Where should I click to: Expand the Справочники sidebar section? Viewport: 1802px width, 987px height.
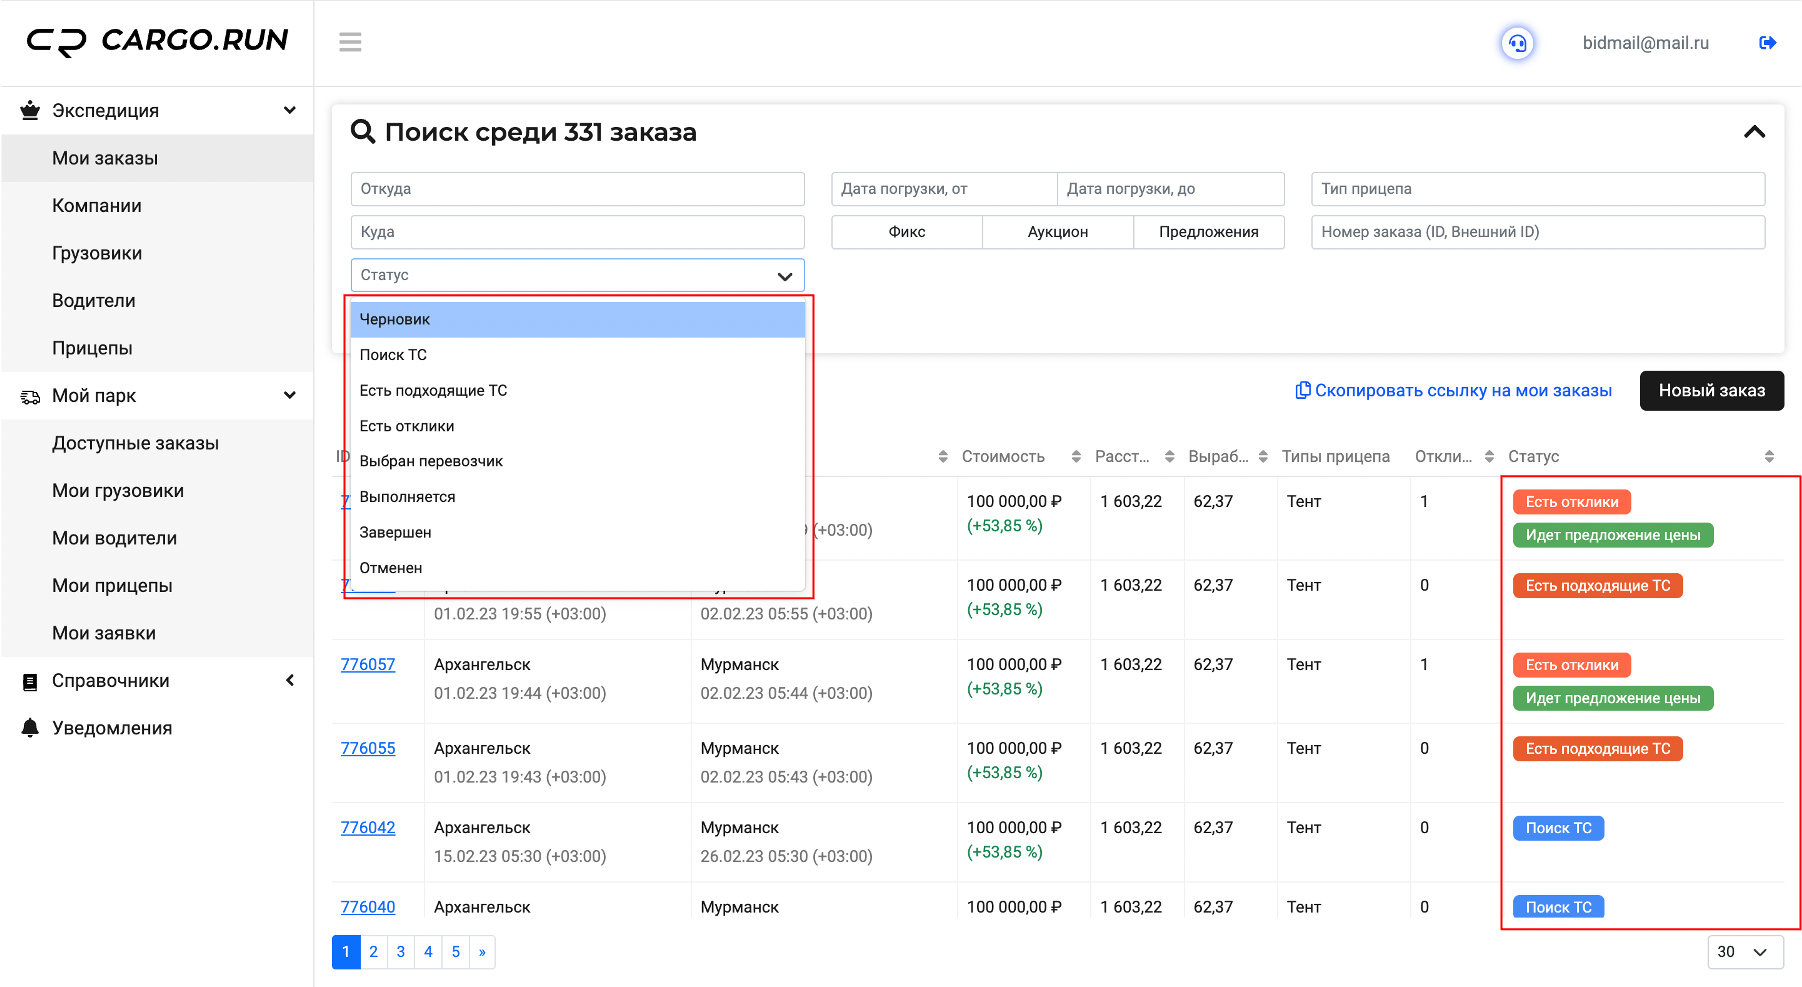pyautogui.click(x=157, y=681)
